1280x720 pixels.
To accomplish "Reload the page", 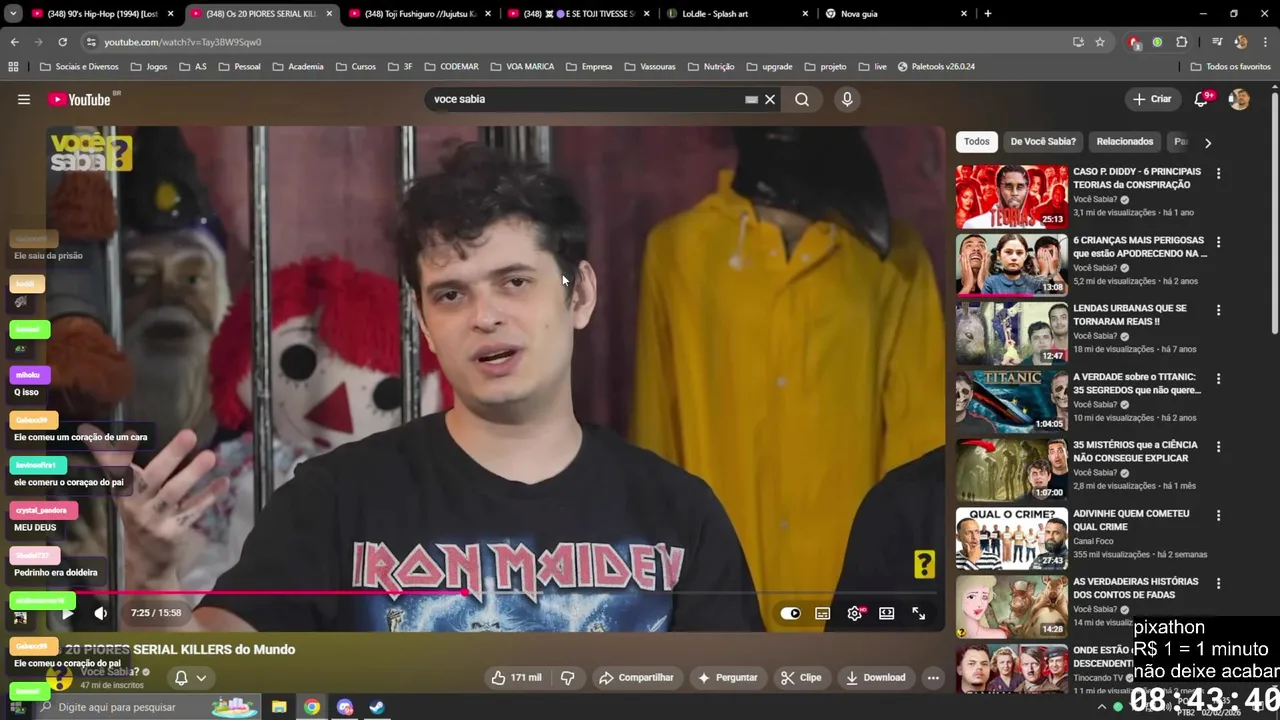I will 62,42.
